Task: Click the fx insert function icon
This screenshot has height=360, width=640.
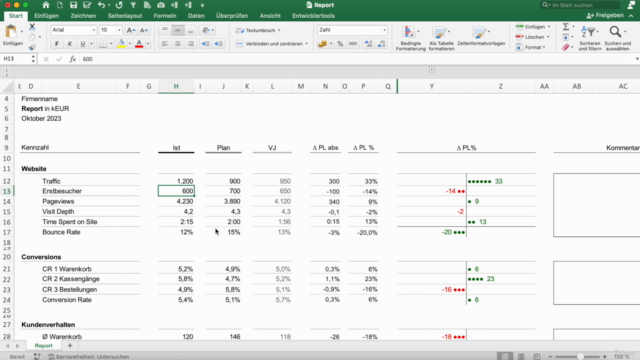Action: point(73,59)
